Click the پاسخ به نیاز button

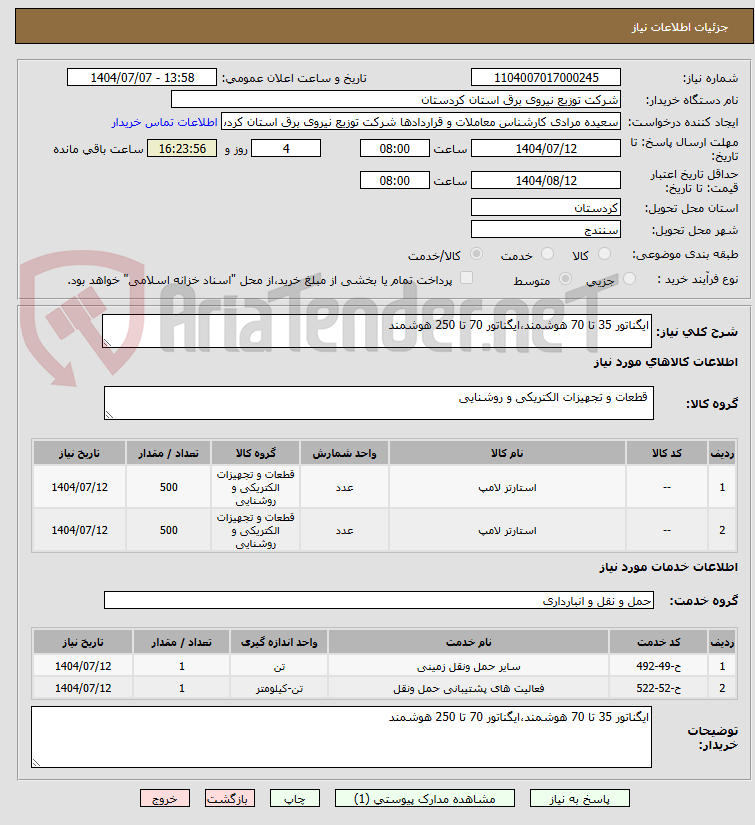(x=579, y=798)
